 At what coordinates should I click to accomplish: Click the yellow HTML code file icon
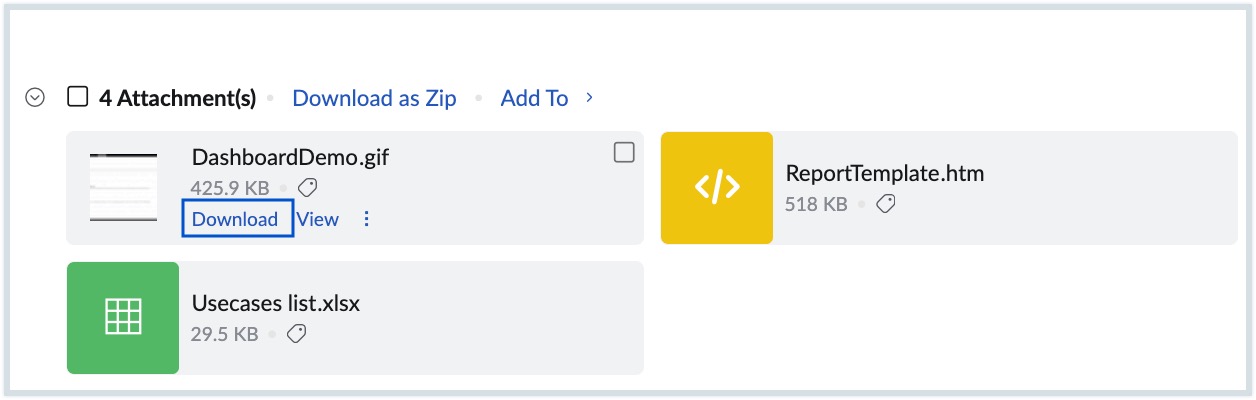click(x=717, y=188)
